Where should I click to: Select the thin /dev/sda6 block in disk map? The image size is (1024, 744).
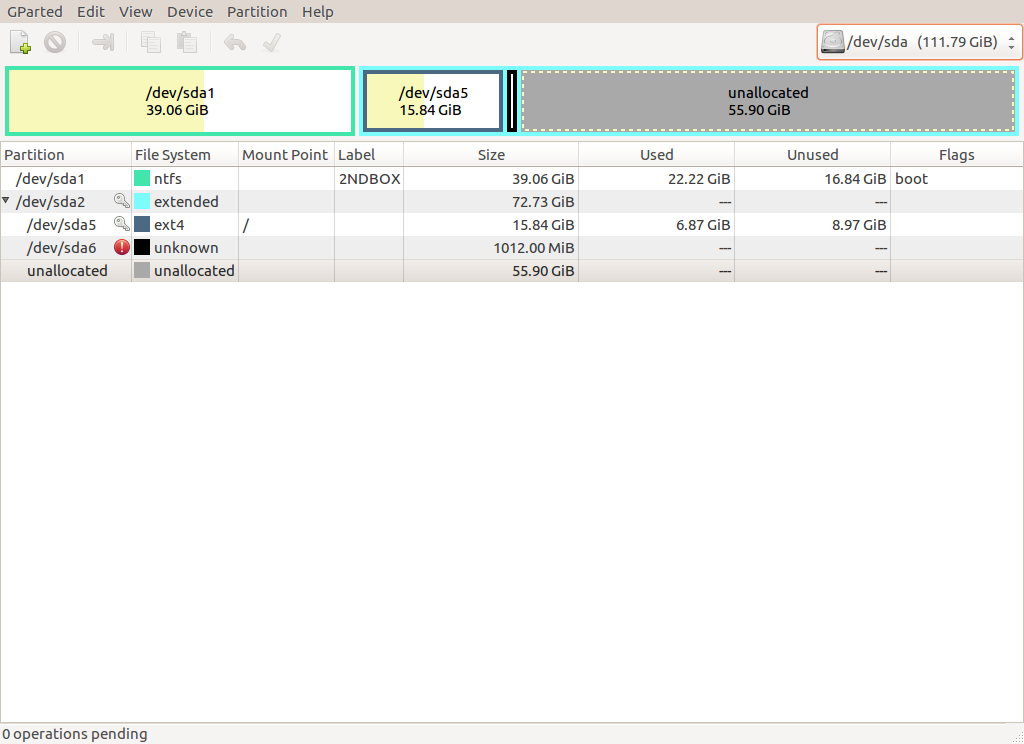(x=512, y=101)
